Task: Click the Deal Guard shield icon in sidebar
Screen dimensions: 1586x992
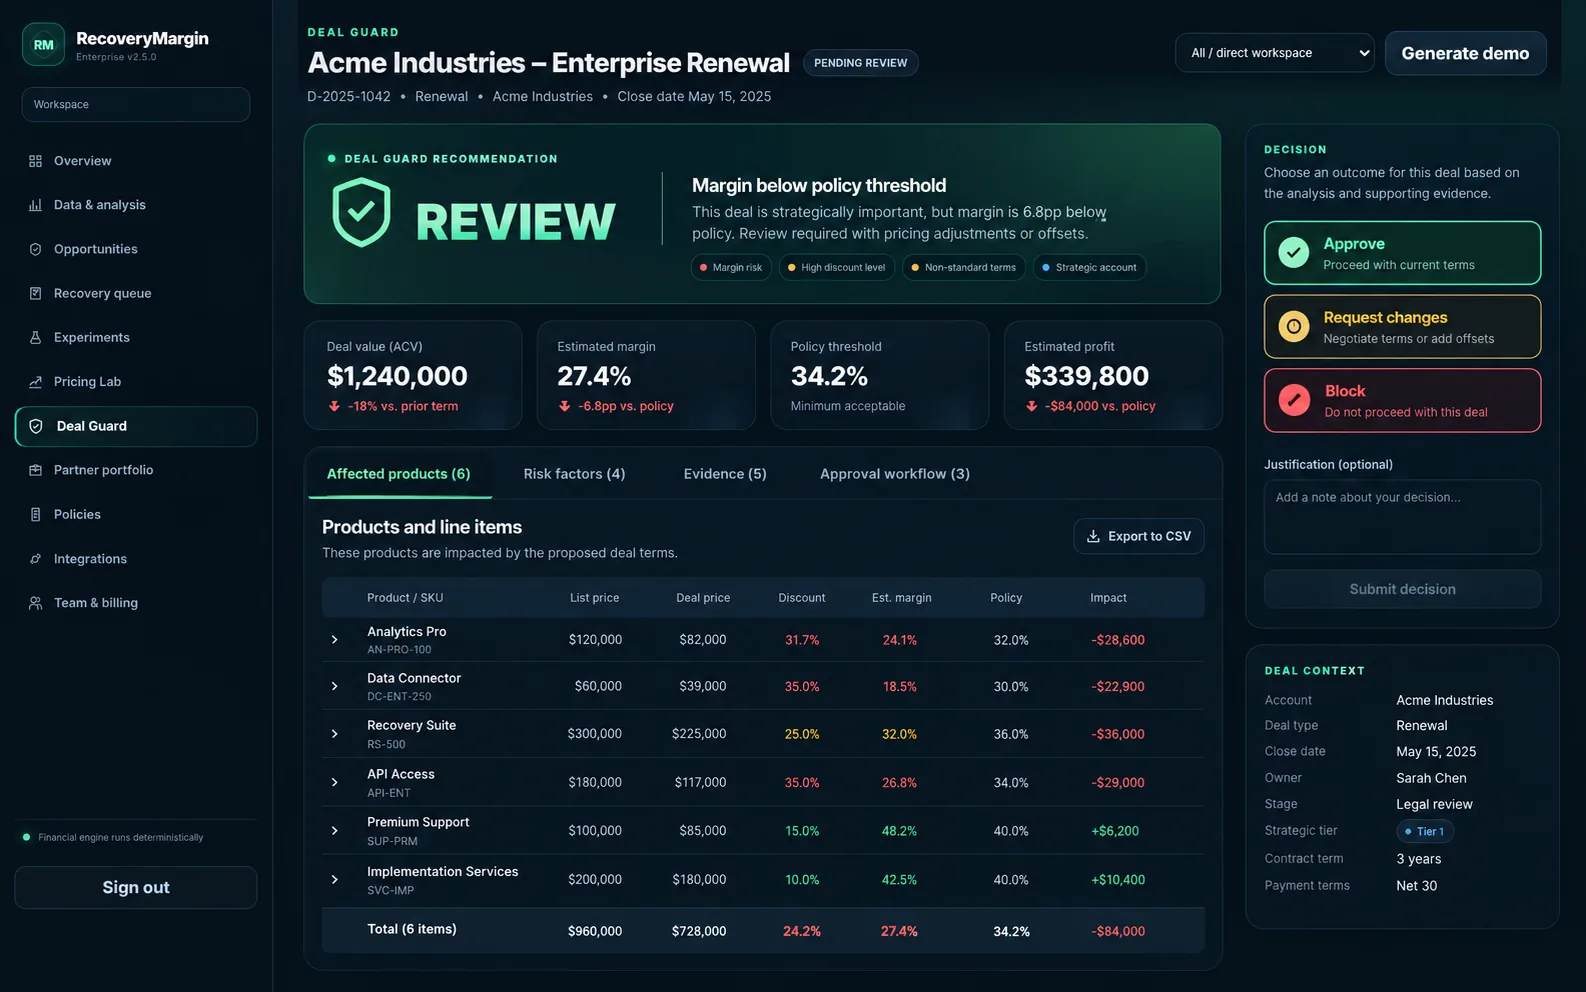Action: pos(36,426)
